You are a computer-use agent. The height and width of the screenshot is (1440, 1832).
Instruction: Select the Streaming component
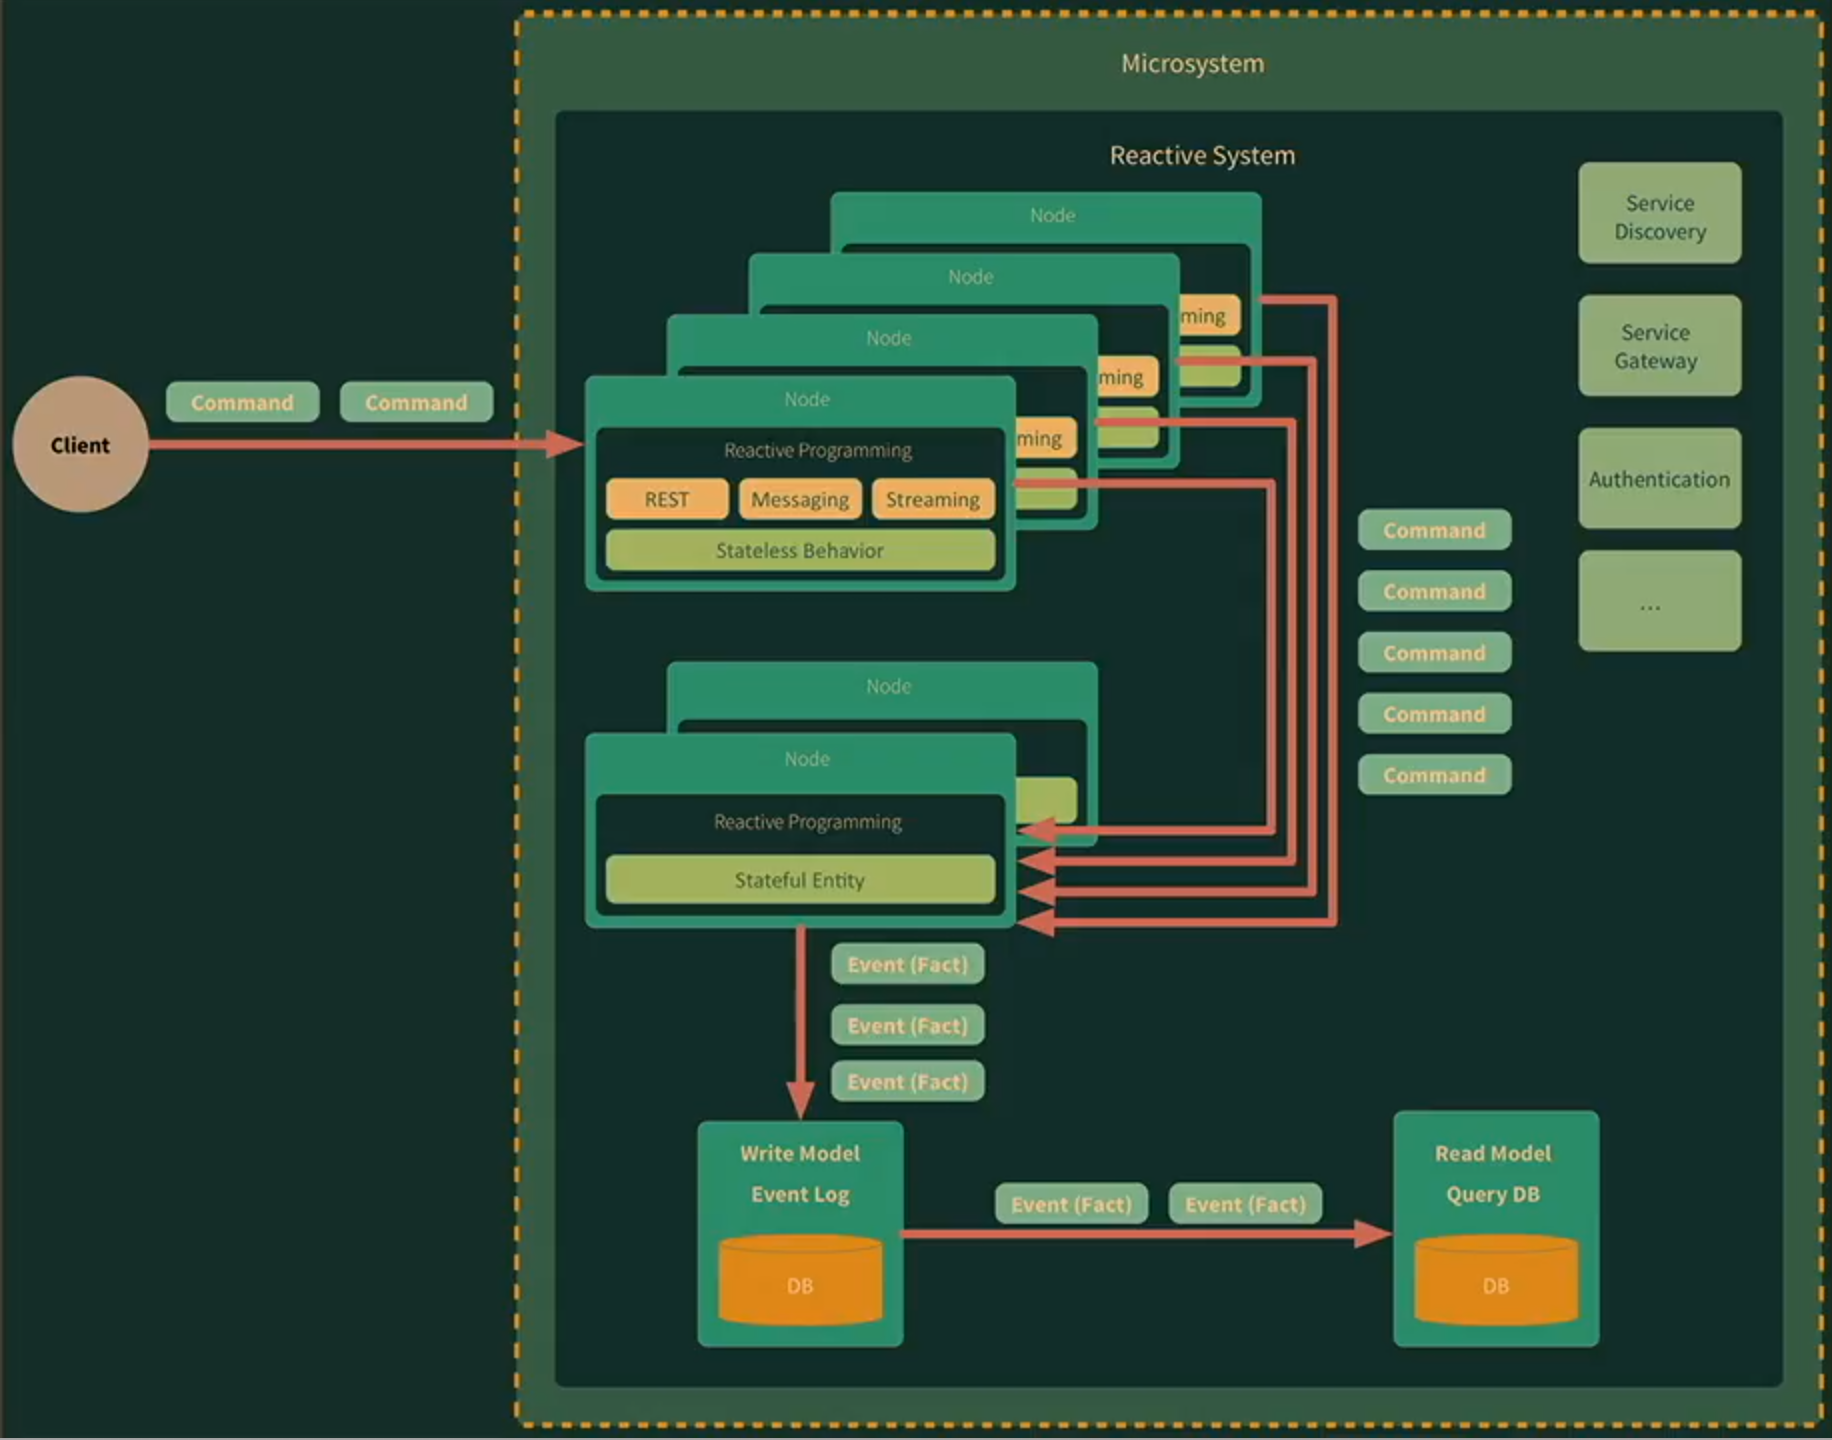pos(932,499)
